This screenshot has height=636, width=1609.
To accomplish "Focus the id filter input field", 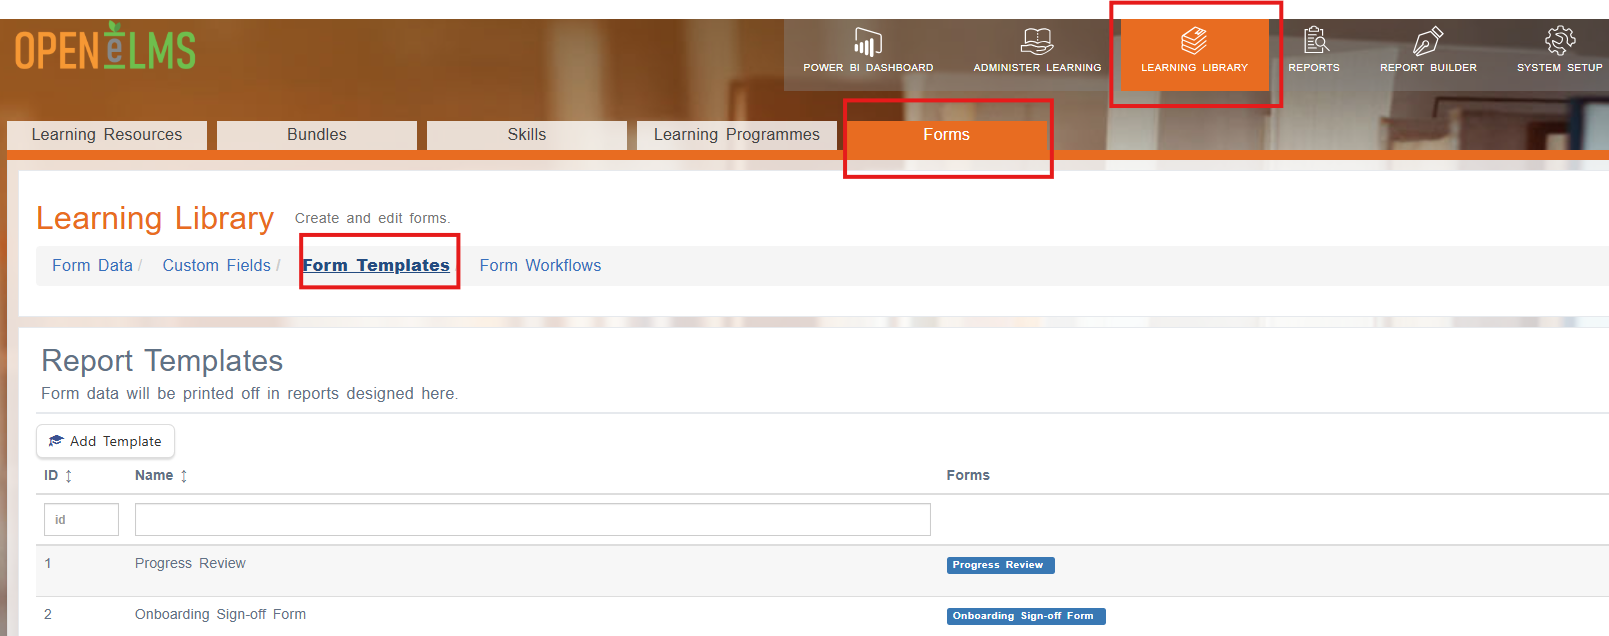I will 81,520.
